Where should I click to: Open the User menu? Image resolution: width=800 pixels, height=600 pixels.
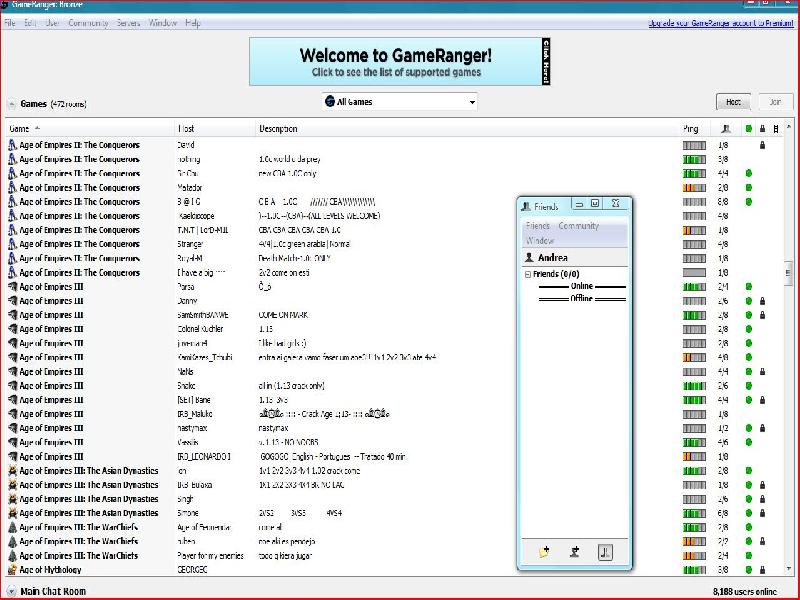tap(53, 23)
